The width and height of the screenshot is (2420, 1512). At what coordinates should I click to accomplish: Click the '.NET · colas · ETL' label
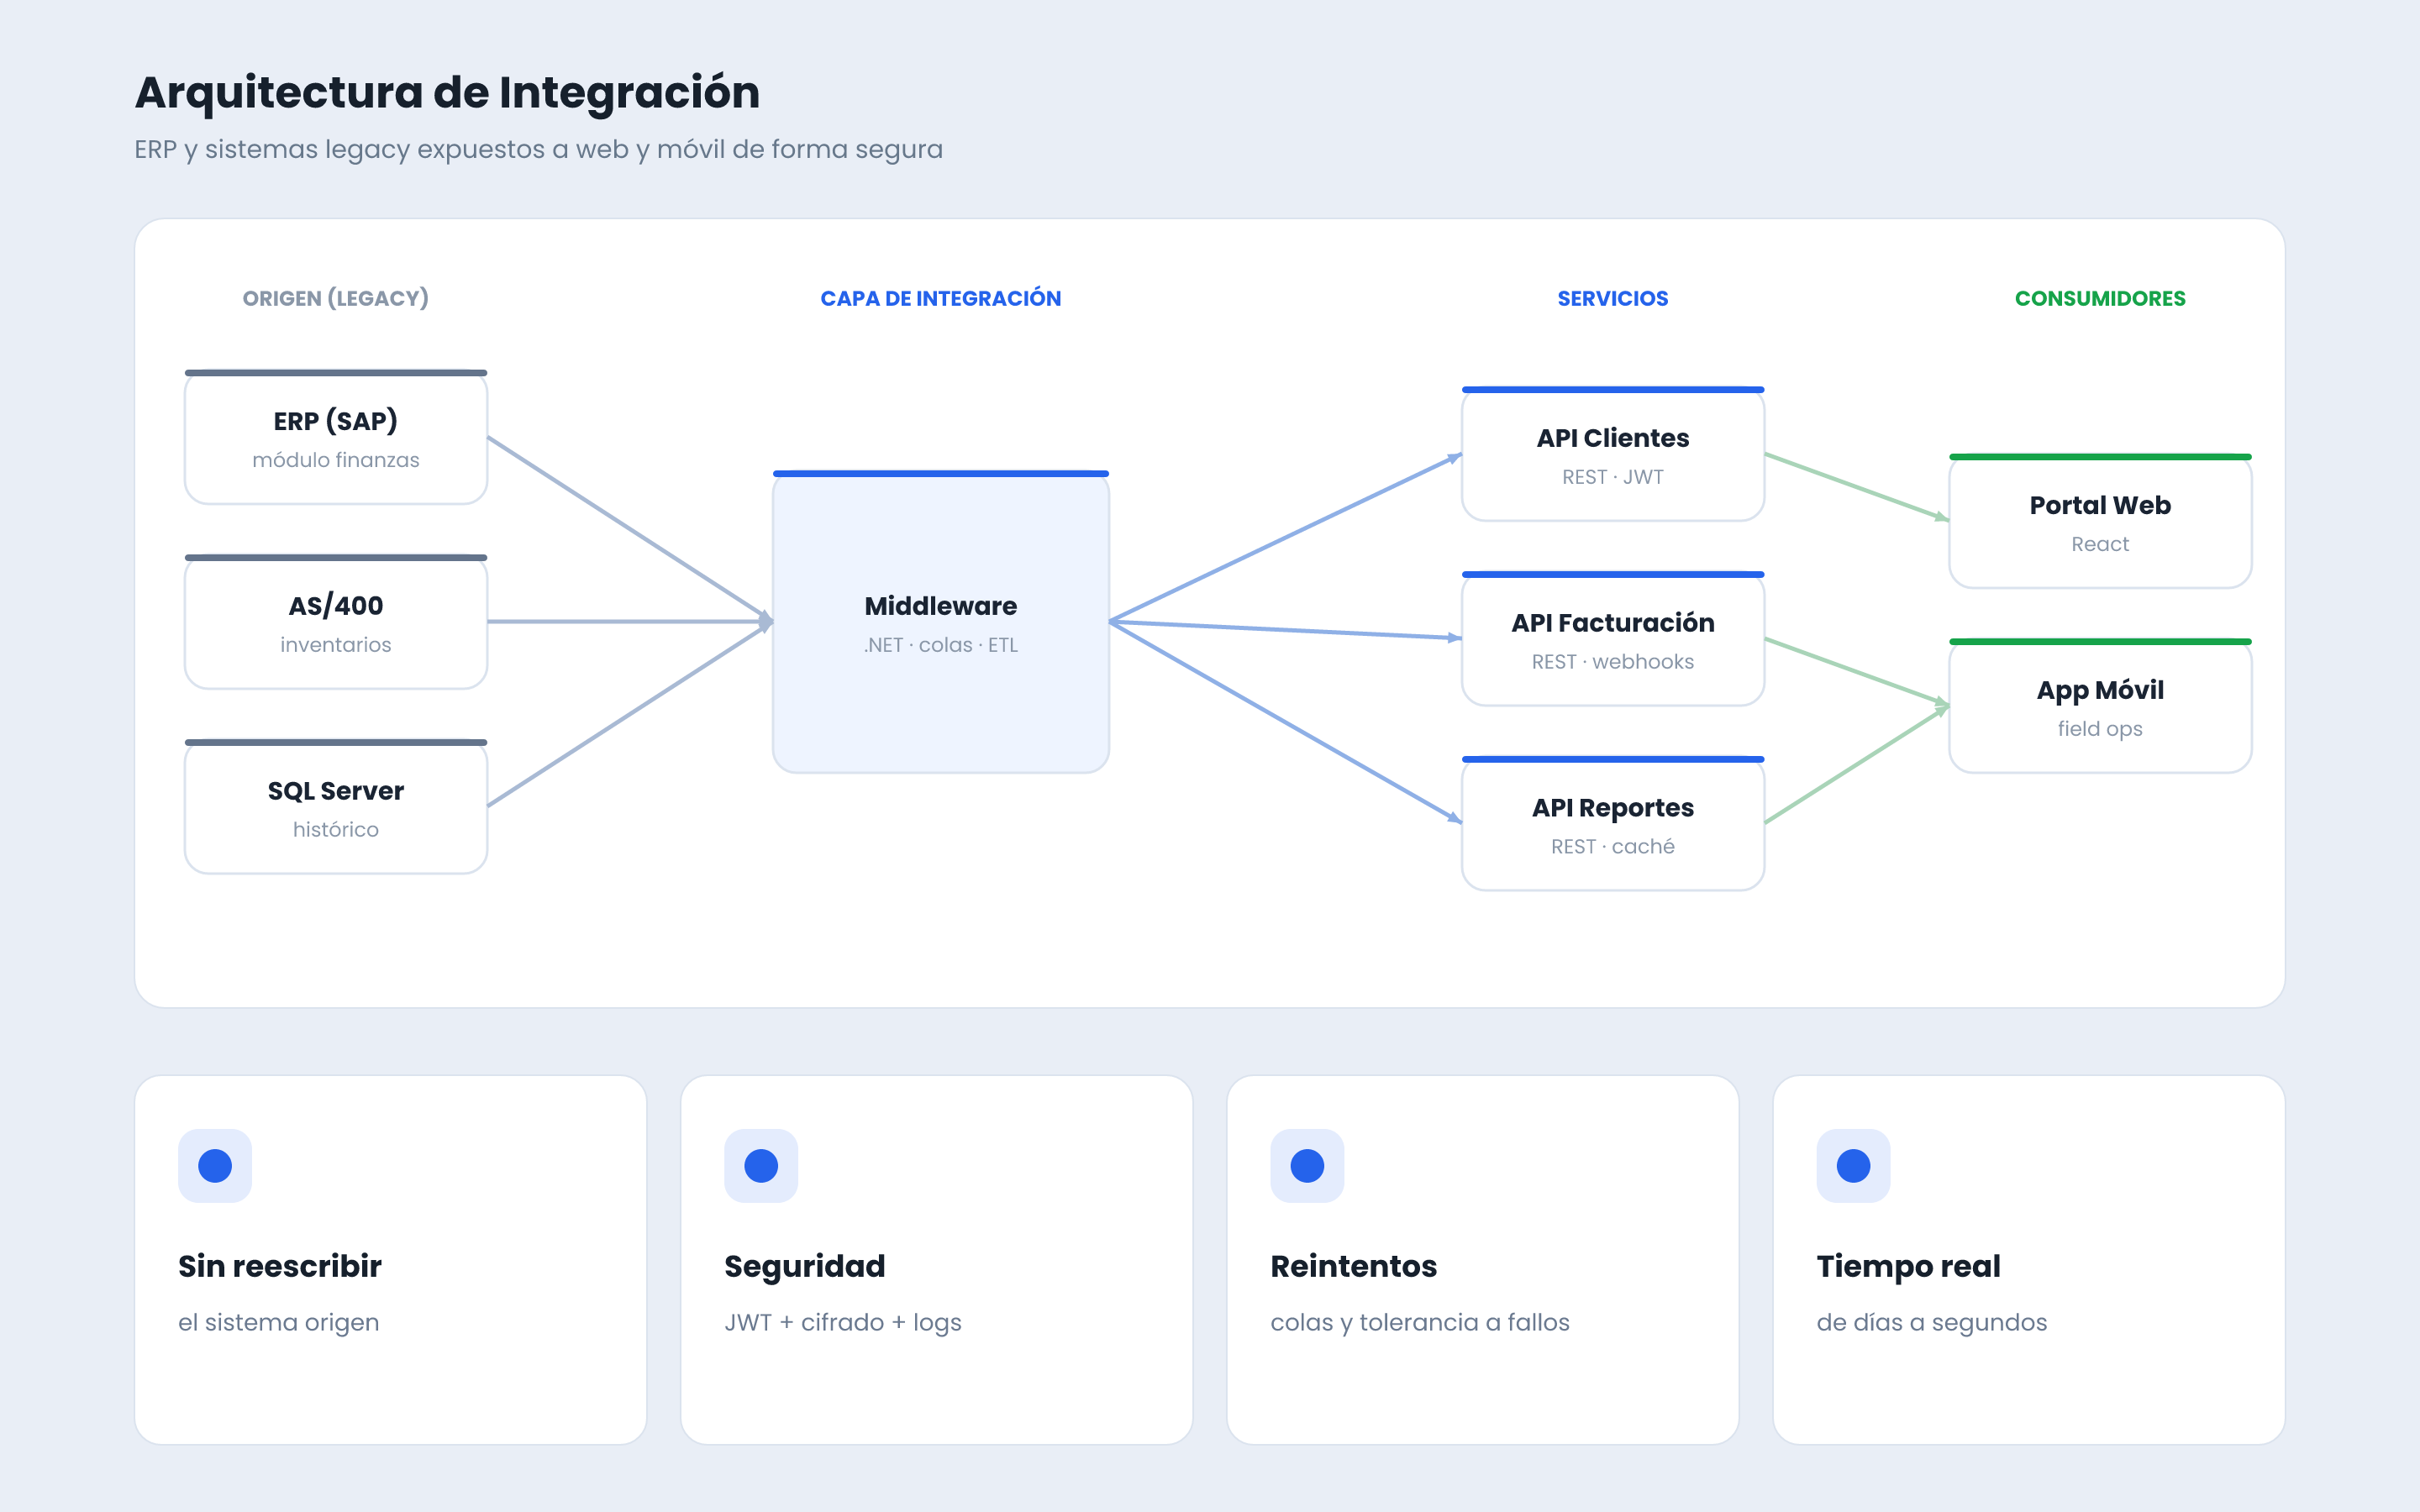941,645
